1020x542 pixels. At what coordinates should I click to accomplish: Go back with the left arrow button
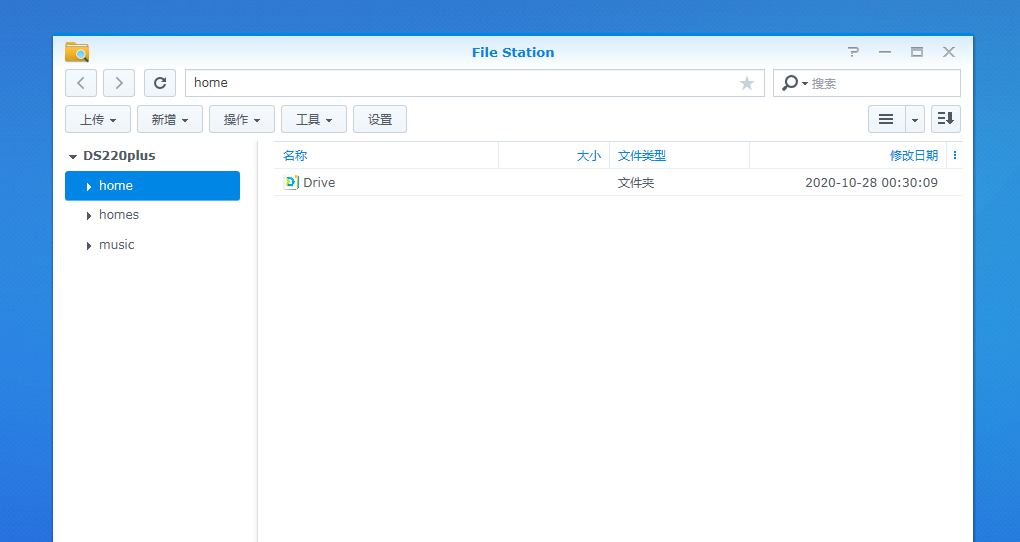81,83
